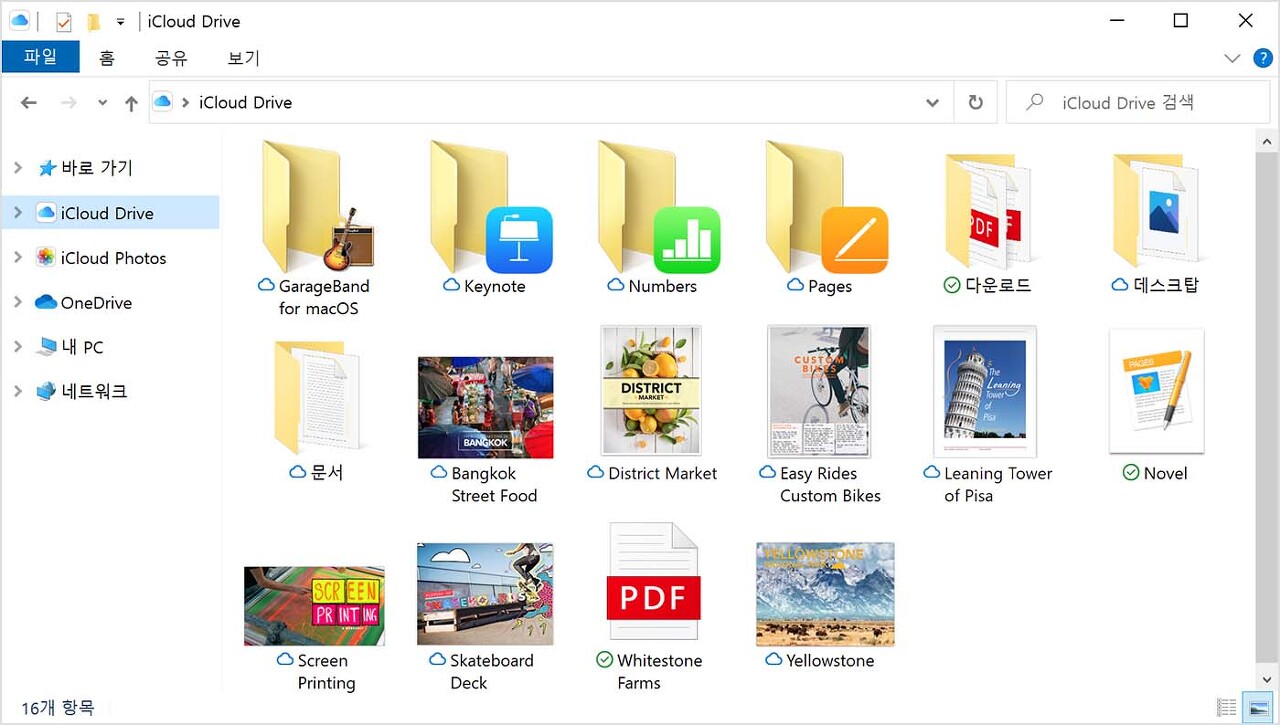Select the Screen Printing thumbnail
Viewport: 1280px width, 725px height.
click(314, 605)
